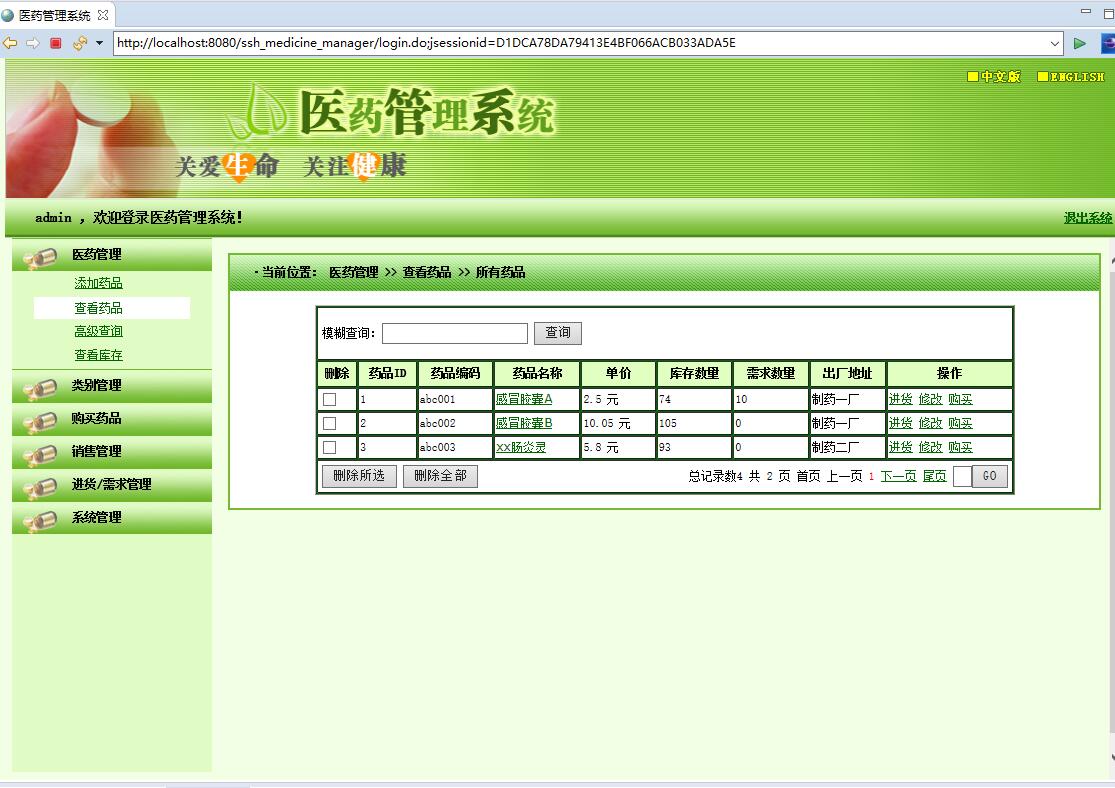Open the 销售管理 sidebar section
The height and width of the screenshot is (788, 1115).
95,452
